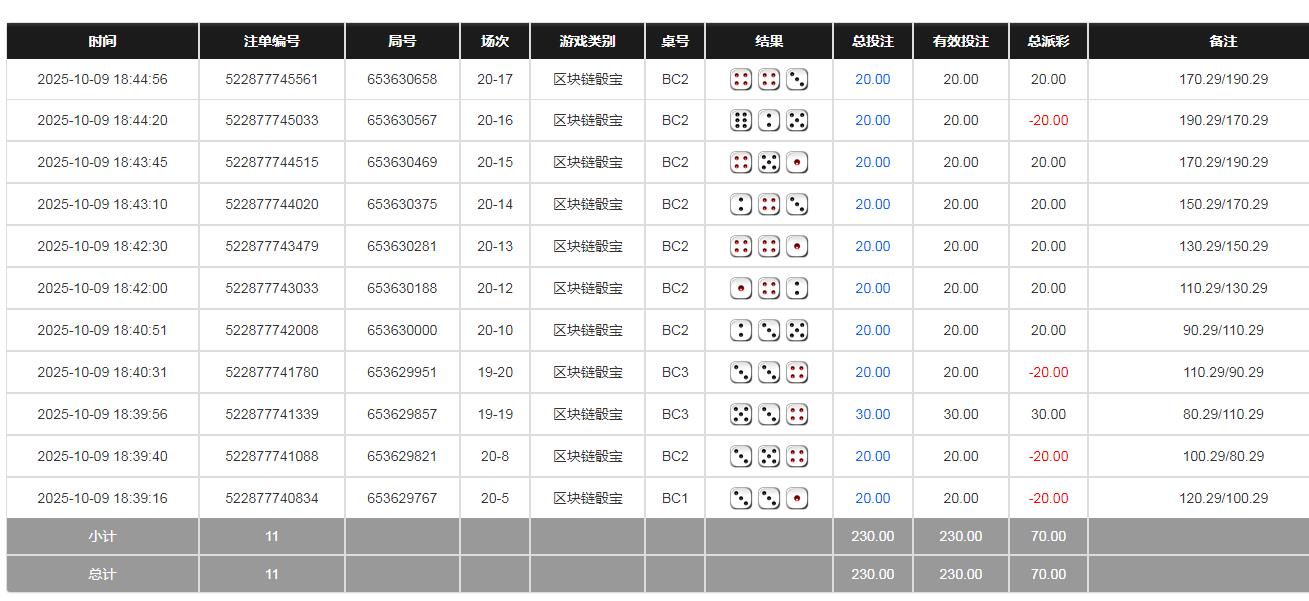Click the first die in the 19-19 row
The height and width of the screenshot is (601, 1309).
[x=741, y=415]
